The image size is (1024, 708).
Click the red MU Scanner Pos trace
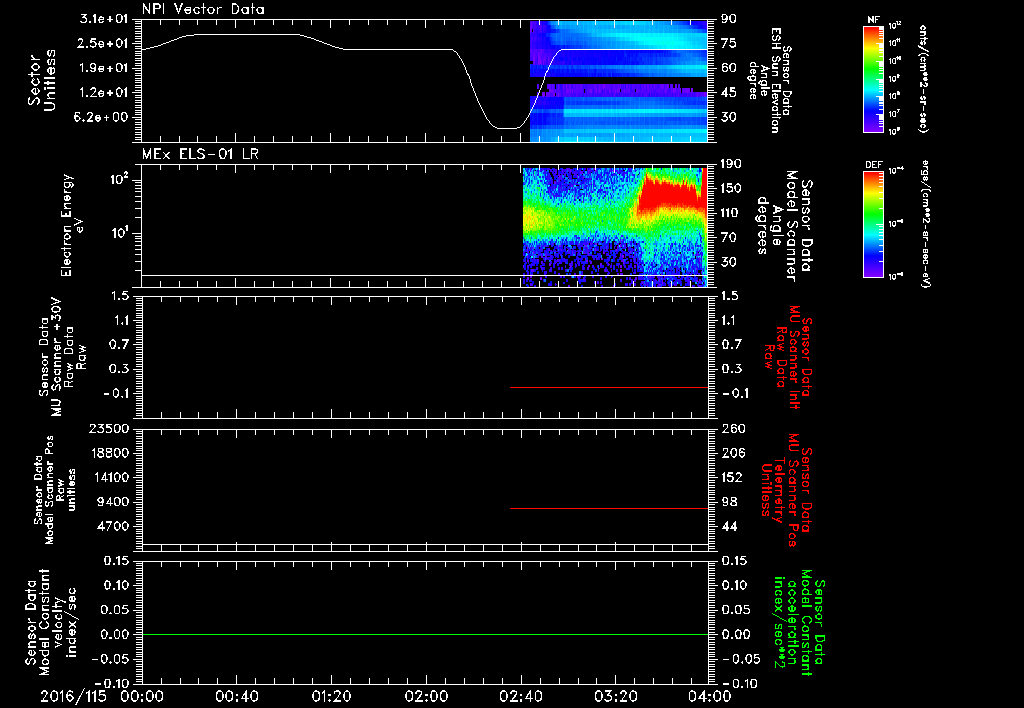[609, 508]
